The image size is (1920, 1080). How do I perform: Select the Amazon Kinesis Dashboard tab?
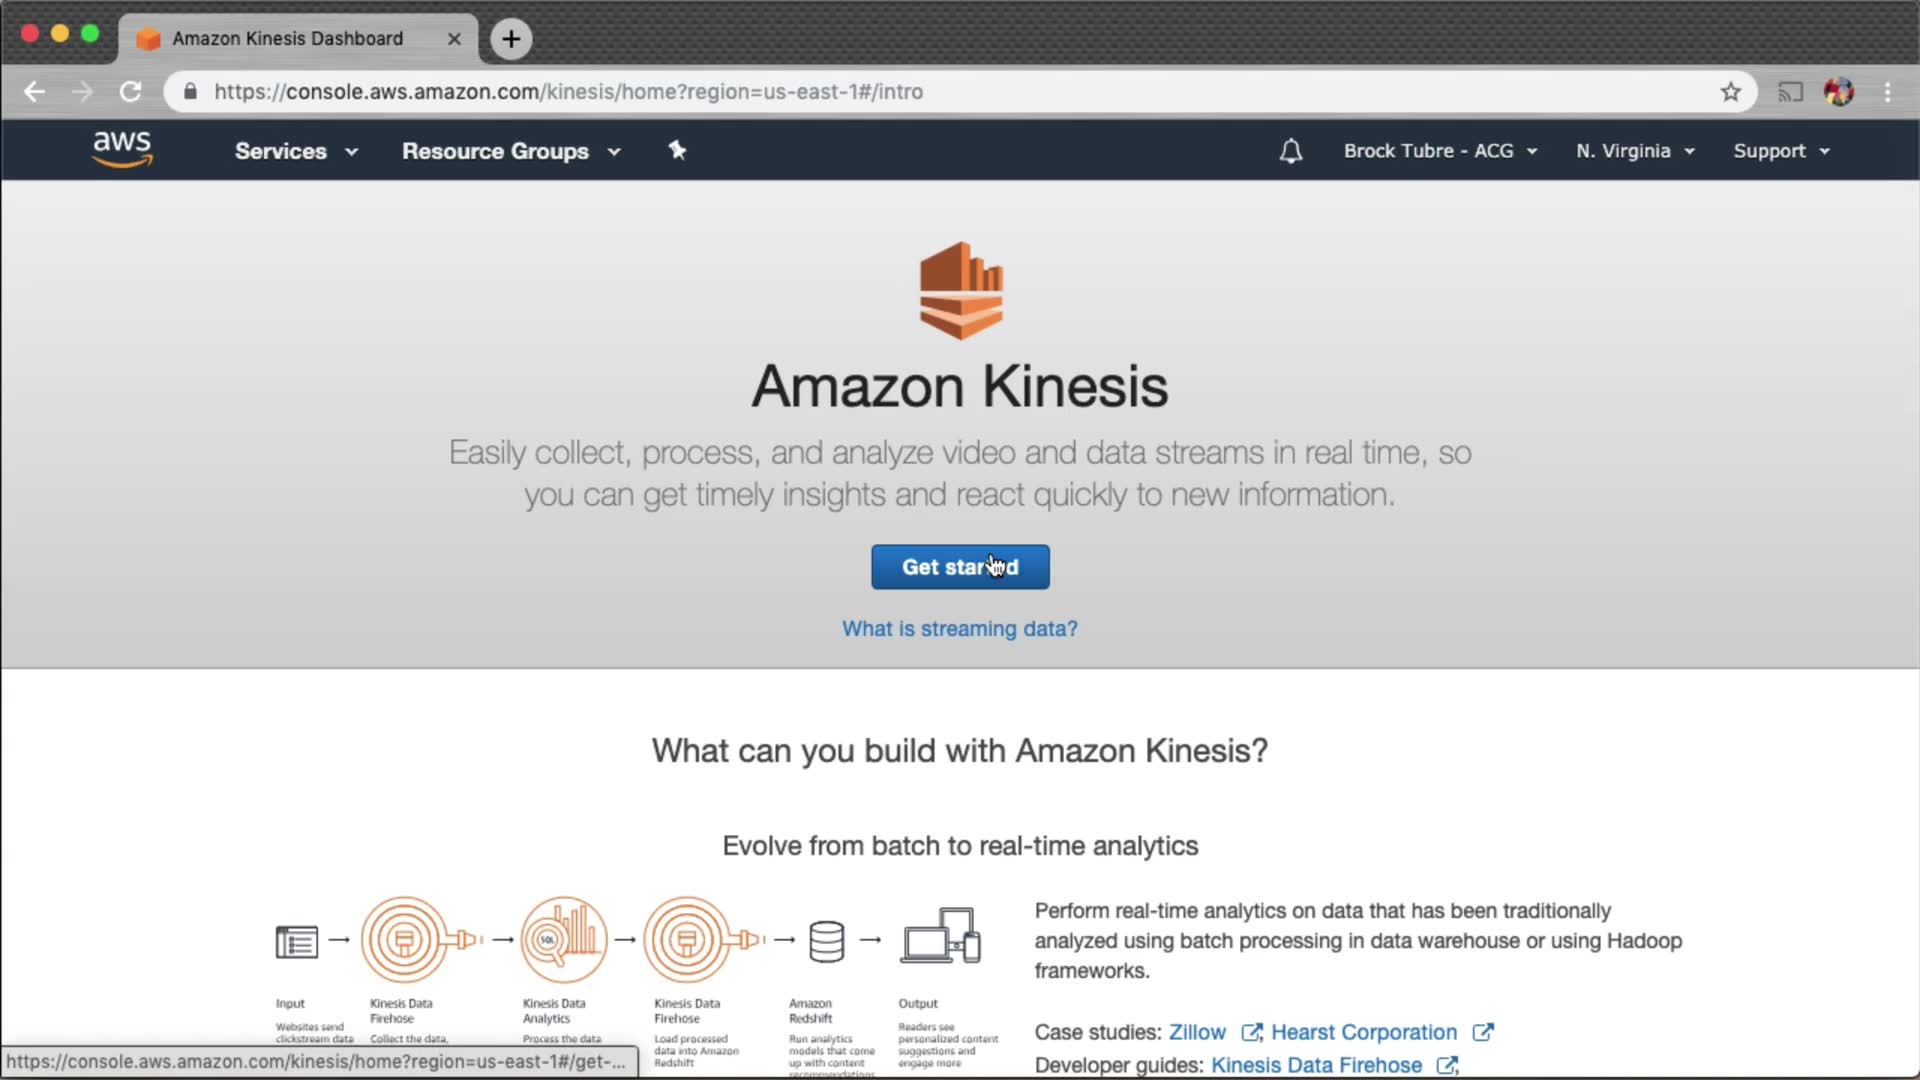click(288, 38)
